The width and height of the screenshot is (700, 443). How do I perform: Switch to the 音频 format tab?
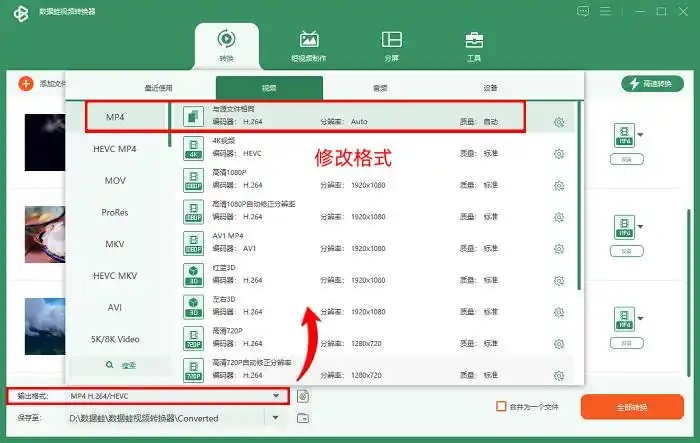click(380, 88)
